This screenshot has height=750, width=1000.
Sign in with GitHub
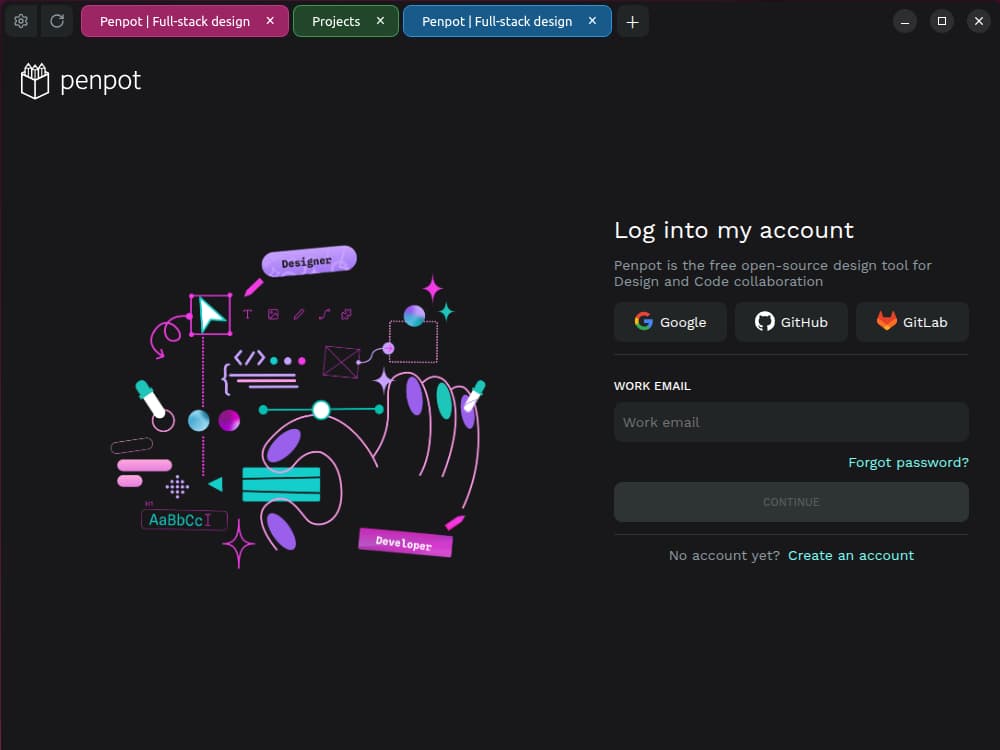click(x=791, y=322)
